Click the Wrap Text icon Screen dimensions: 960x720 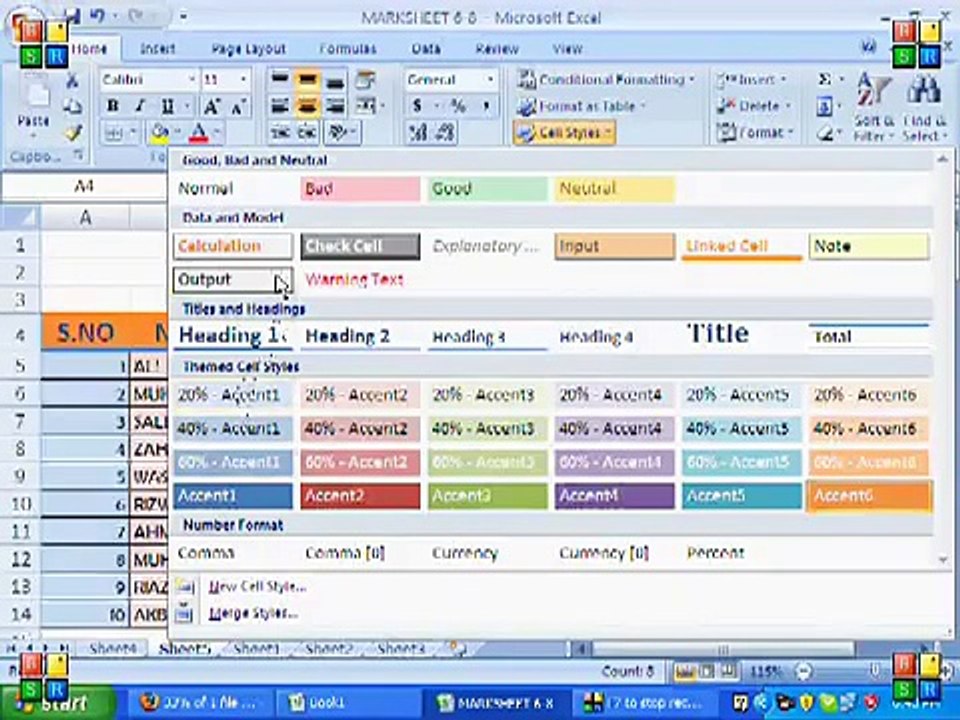point(366,80)
